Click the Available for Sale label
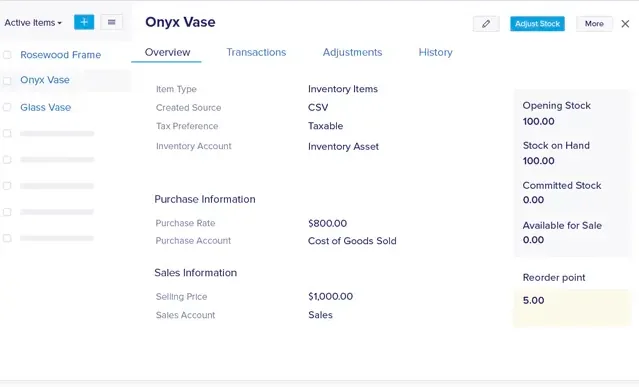This screenshot has height=387, width=639. (x=562, y=225)
